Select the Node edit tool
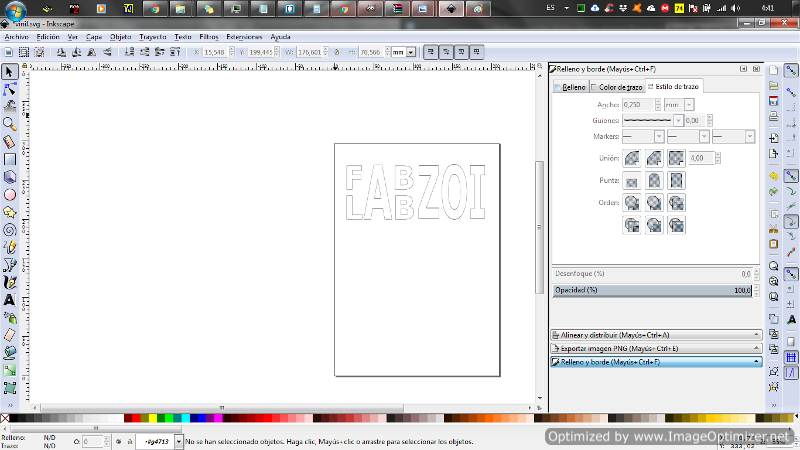 click(x=9, y=90)
